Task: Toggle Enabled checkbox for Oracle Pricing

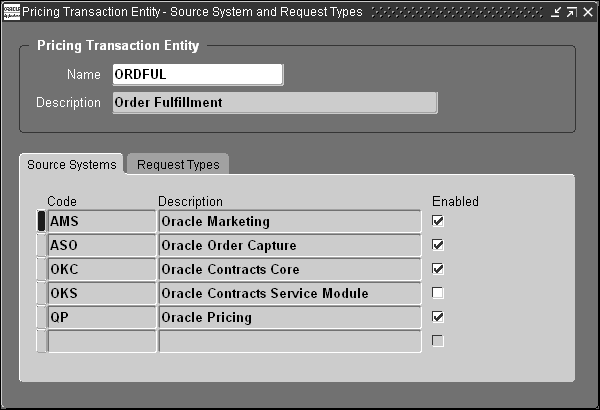Action: [438, 317]
